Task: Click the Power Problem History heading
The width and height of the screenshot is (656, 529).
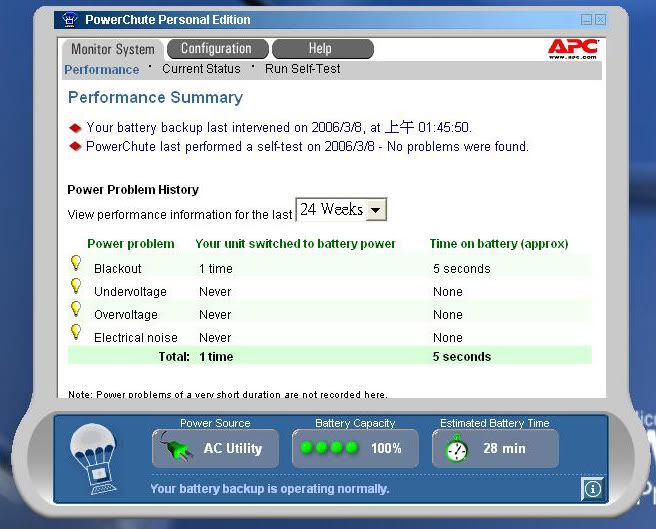Action: [133, 190]
